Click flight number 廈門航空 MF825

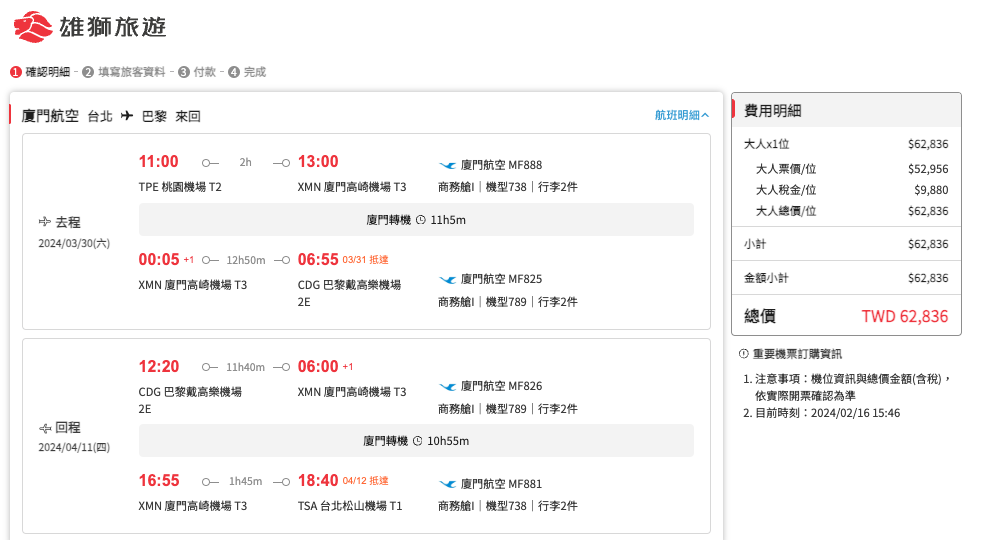click(501, 279)
